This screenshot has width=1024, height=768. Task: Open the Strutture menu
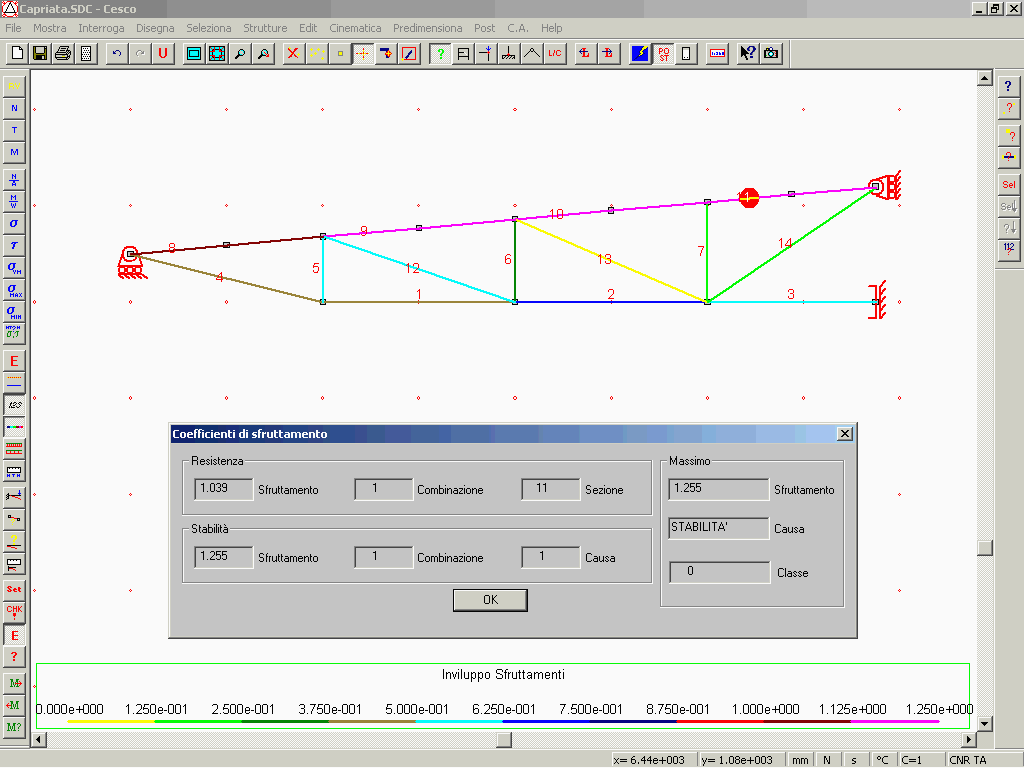[x=265, y=28]
